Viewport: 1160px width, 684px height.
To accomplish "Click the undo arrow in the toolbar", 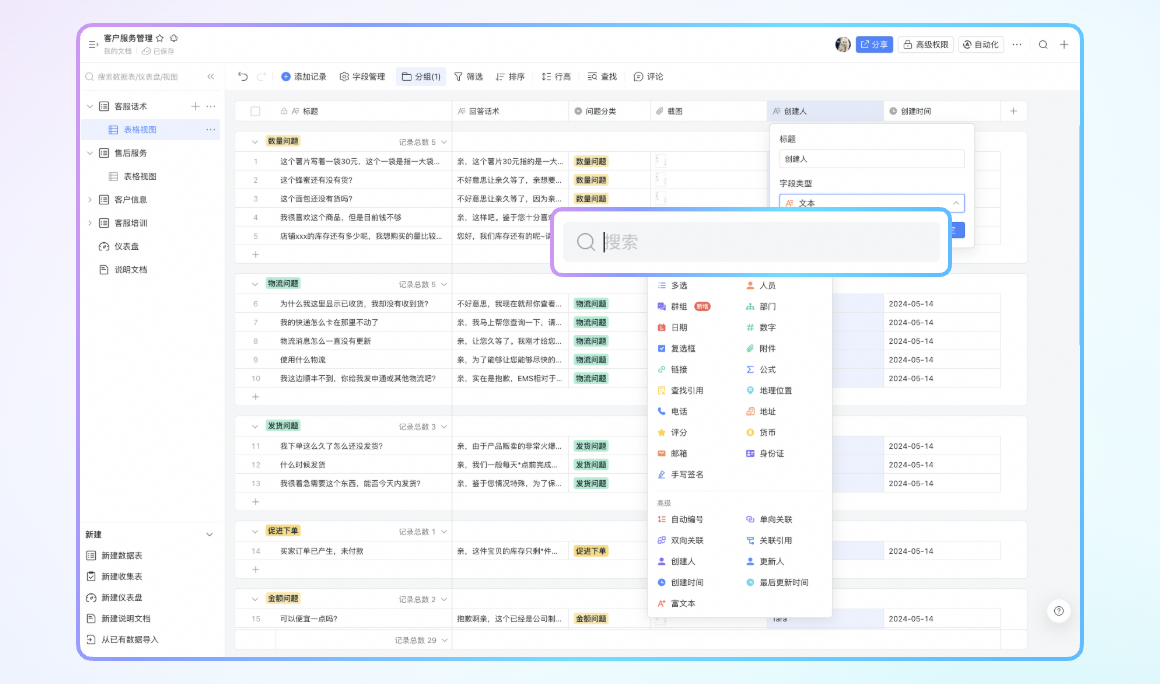I will pos(243,76).
